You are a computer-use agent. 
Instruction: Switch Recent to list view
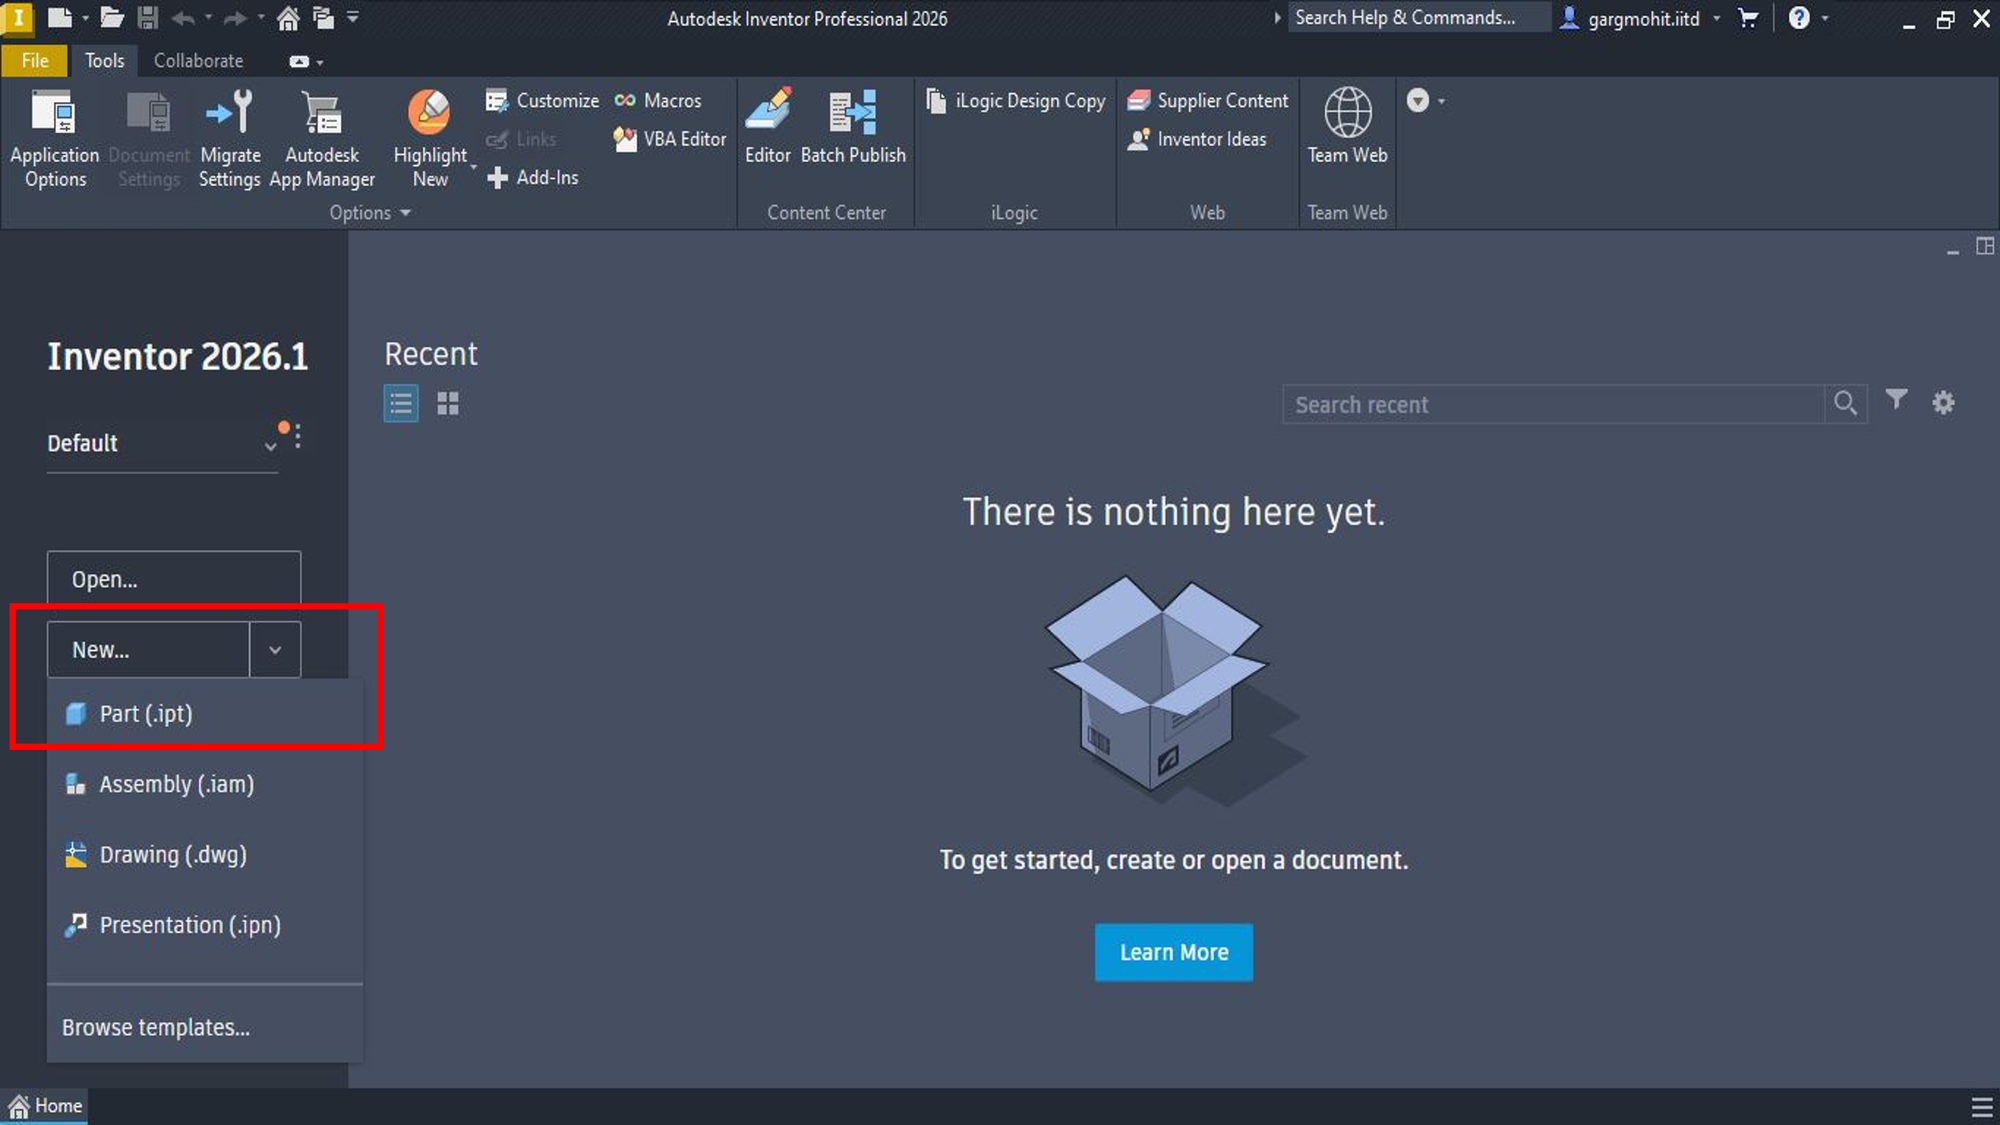401,404
